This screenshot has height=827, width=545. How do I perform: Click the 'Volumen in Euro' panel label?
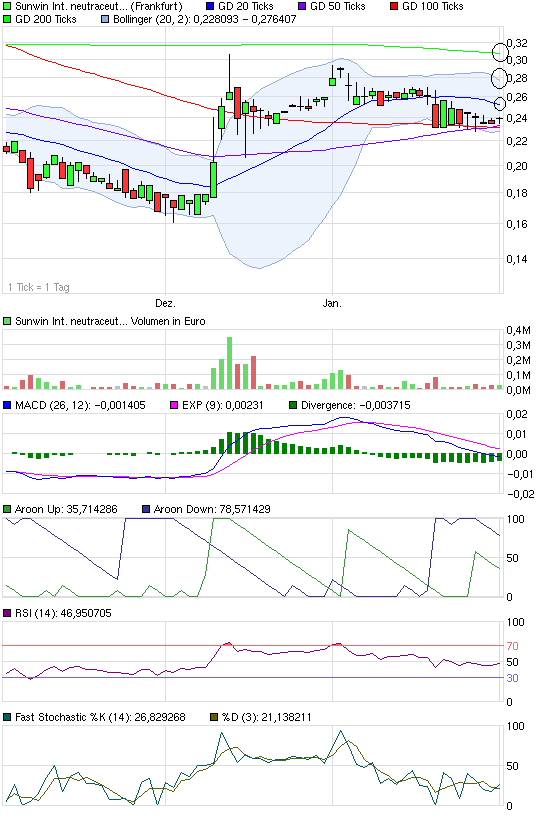coord(168,321)
